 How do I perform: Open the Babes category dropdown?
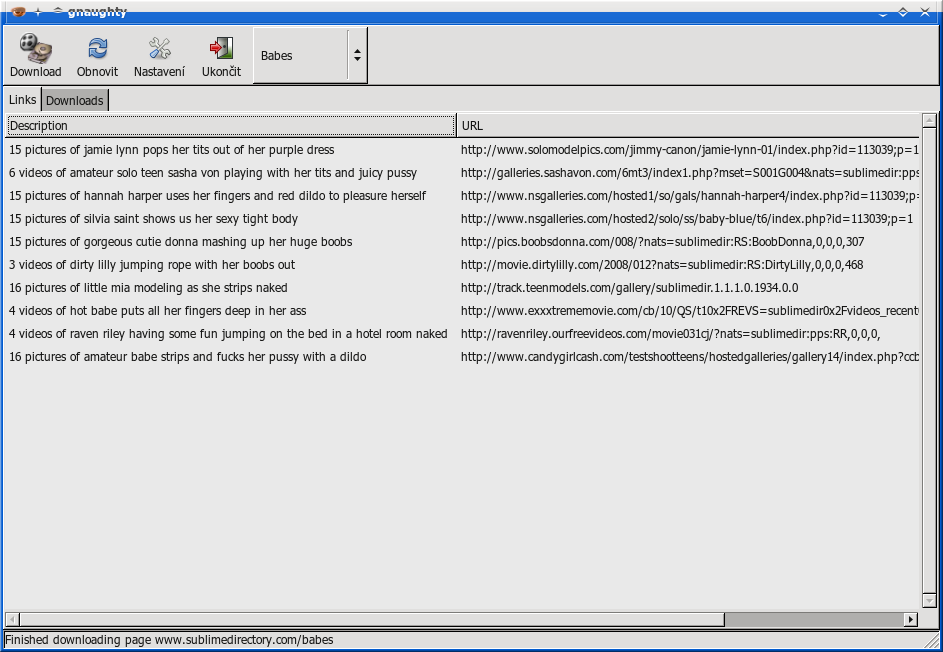pyautogui.click(x=310, y=55)
